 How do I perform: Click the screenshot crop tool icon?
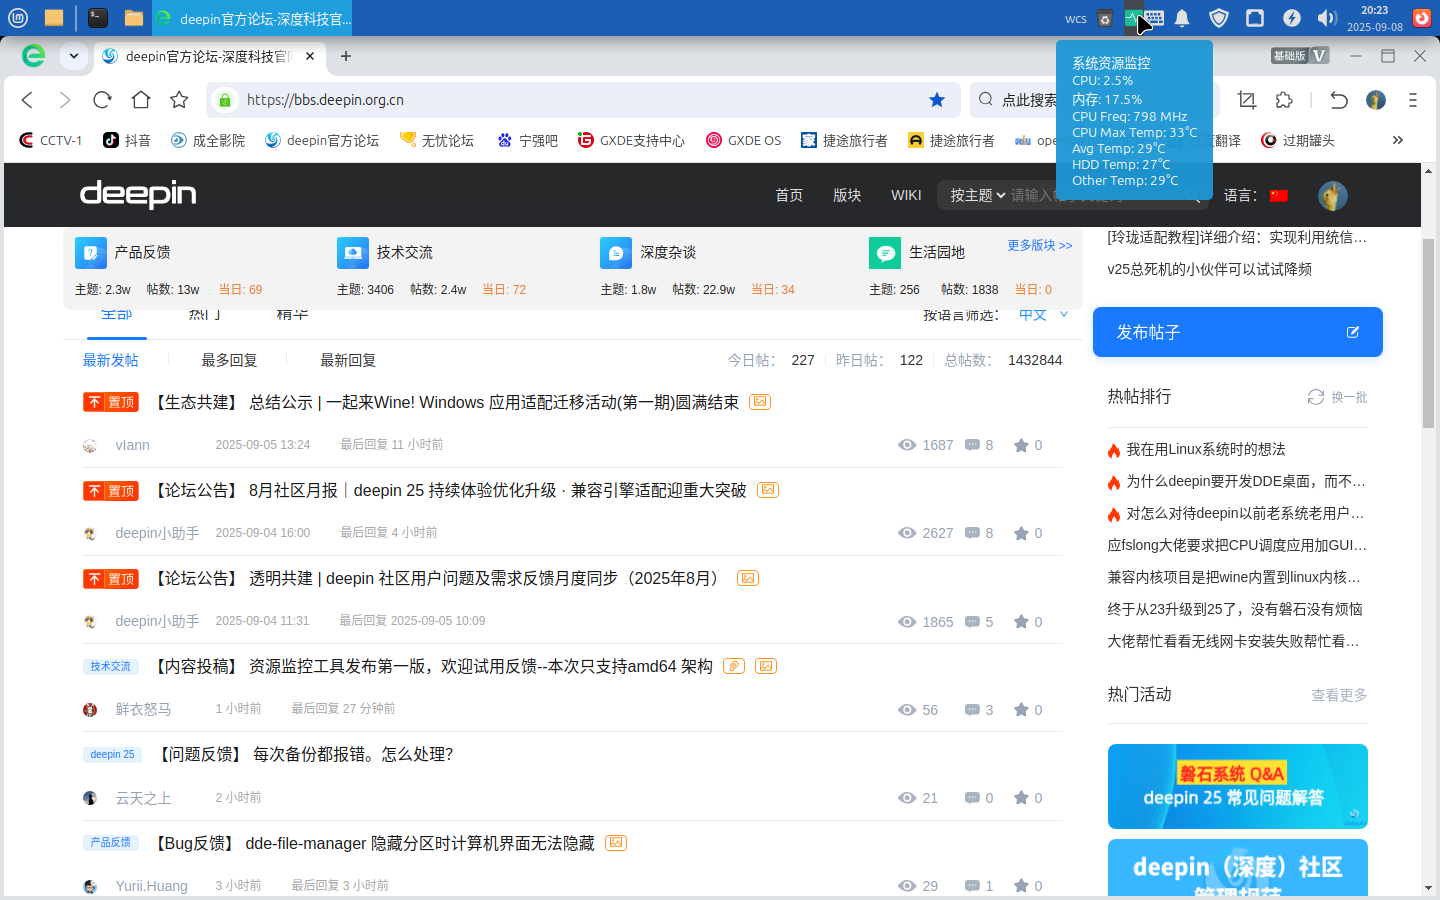click(x=1246, y=100)
